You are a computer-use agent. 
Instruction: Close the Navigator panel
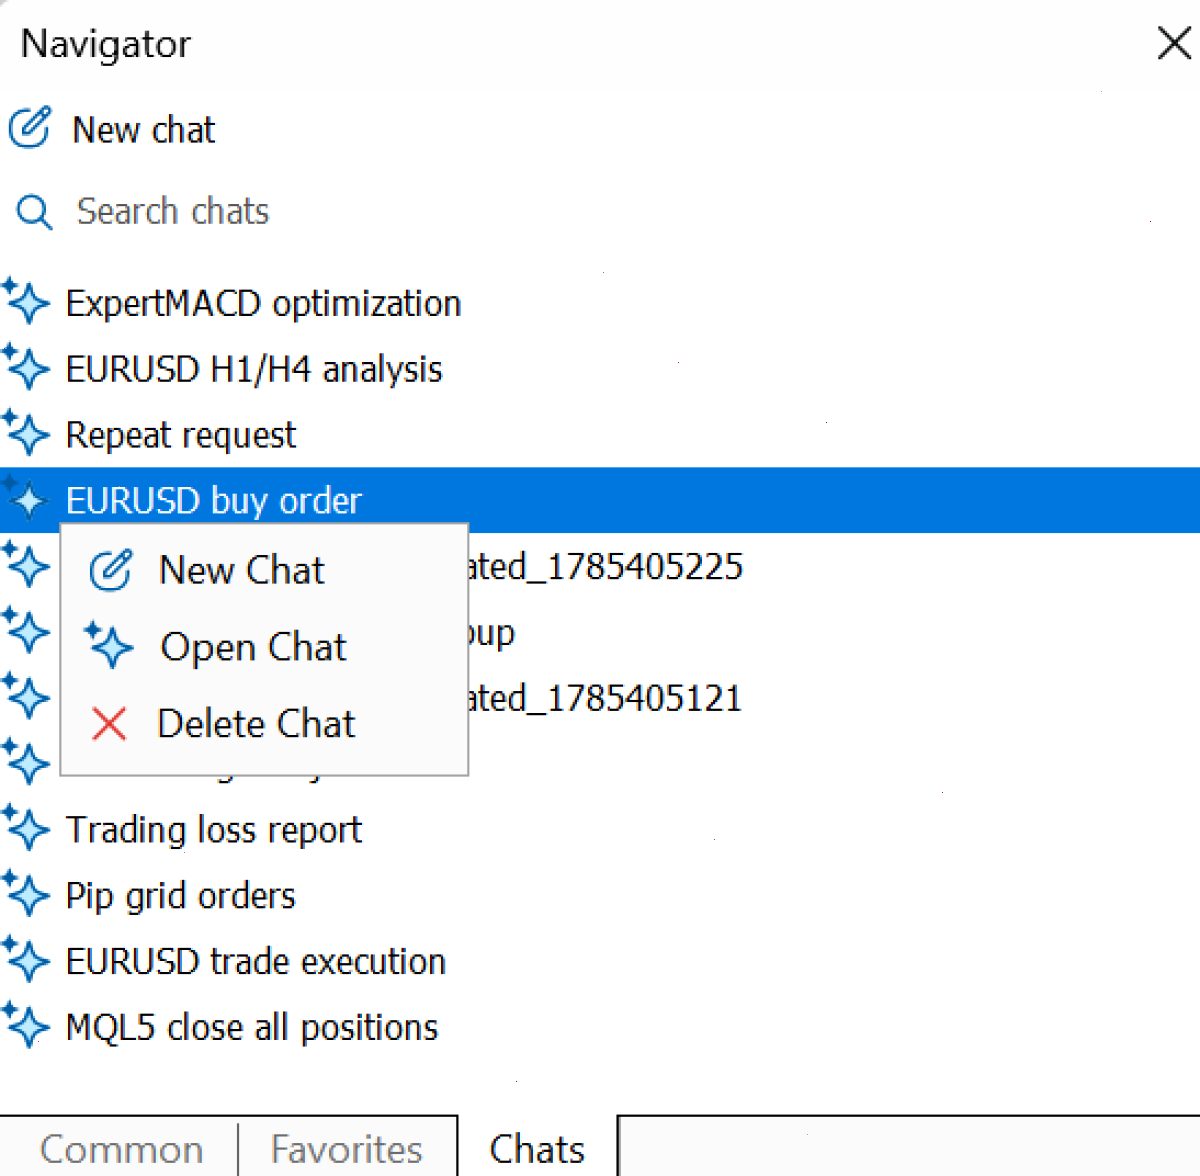(x=1174, y=43)
